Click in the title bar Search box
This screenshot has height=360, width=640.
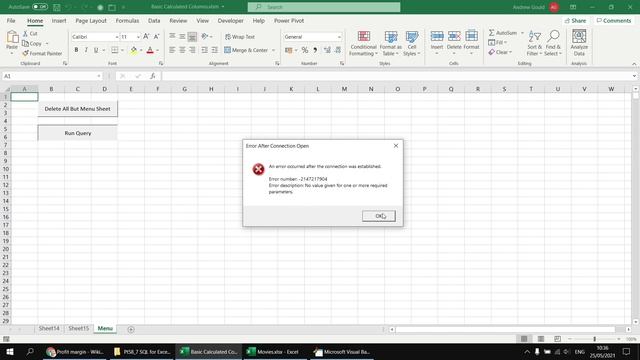click(324, 7)
